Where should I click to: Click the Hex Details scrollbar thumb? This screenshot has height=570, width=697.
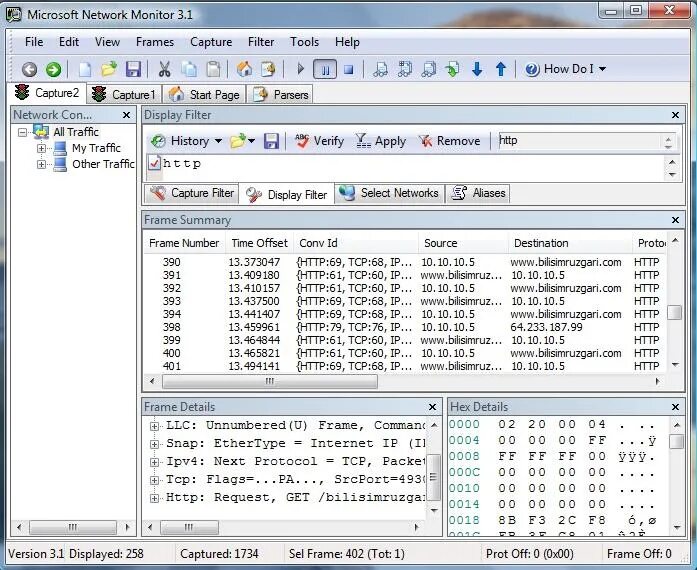[x=677, y=442]
